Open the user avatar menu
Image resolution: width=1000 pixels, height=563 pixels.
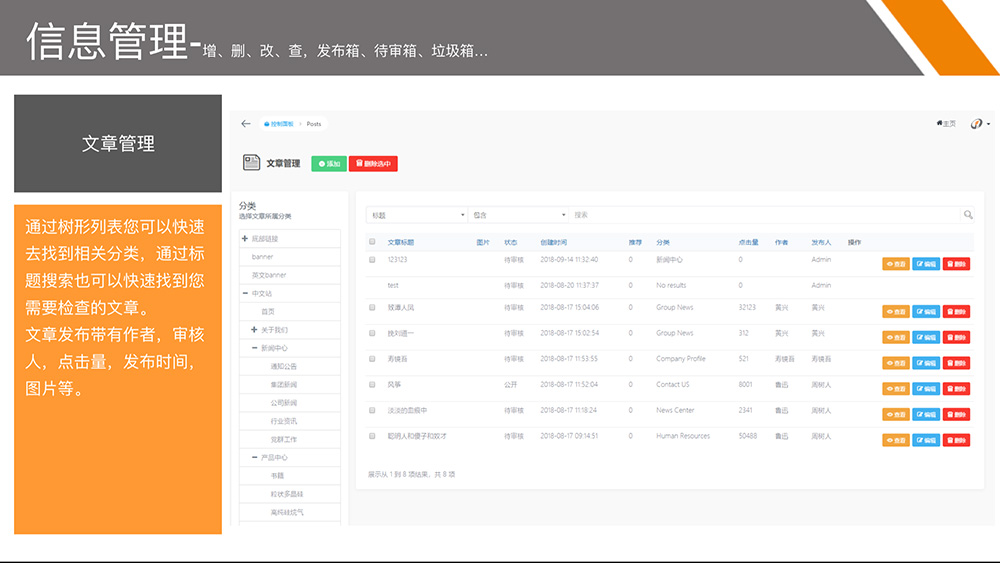tap(978, 124)
